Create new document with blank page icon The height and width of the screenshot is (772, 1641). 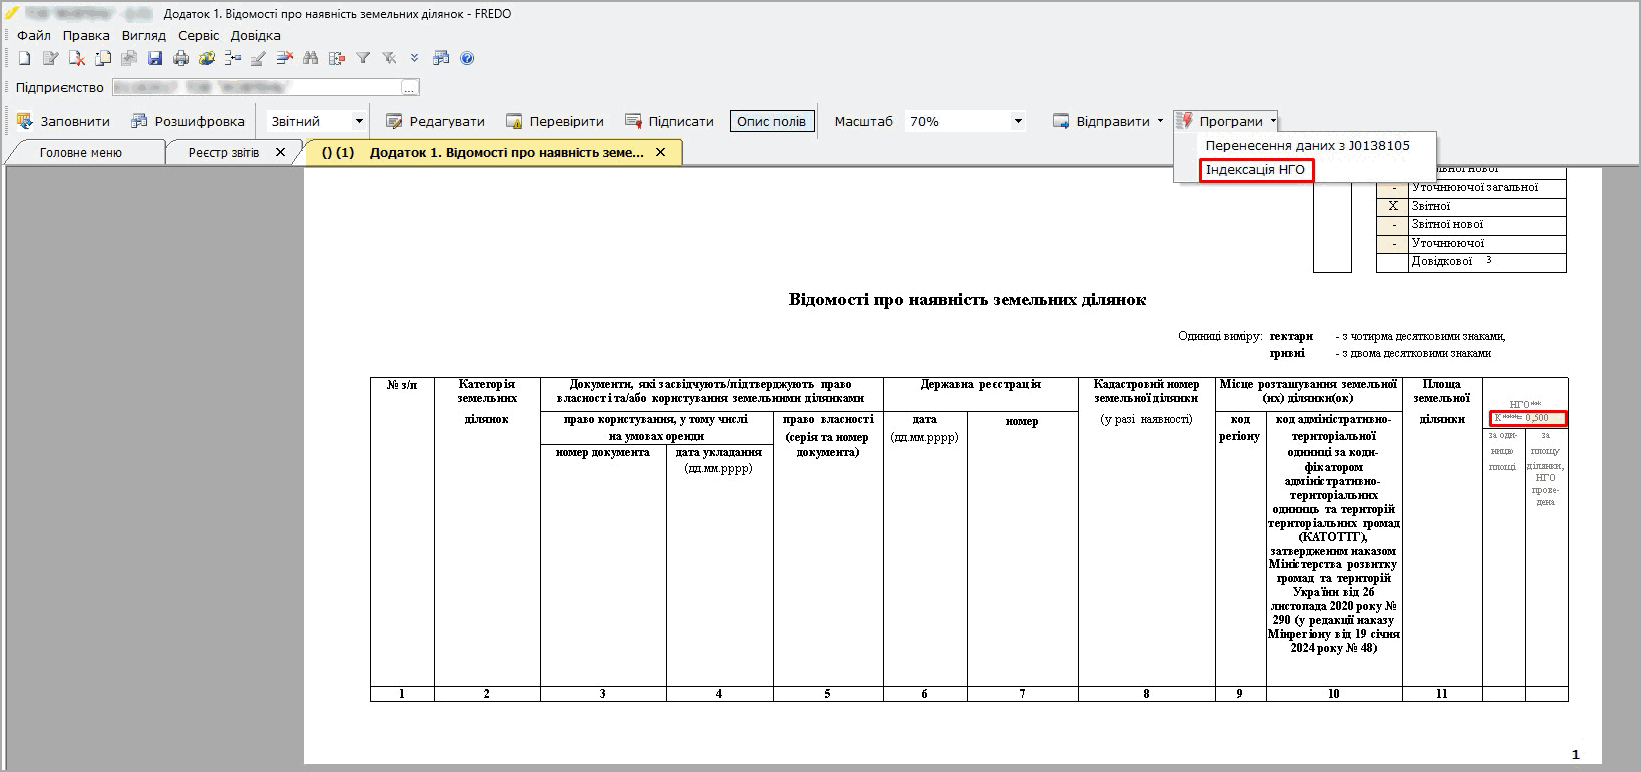[x=25, y=59]
